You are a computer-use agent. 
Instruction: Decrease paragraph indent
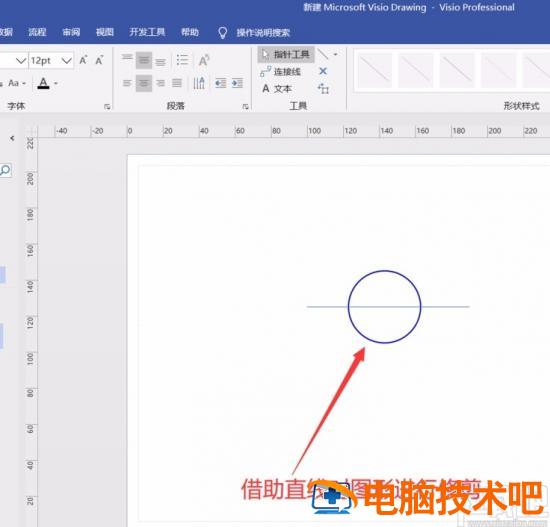(x=220, y=83)
